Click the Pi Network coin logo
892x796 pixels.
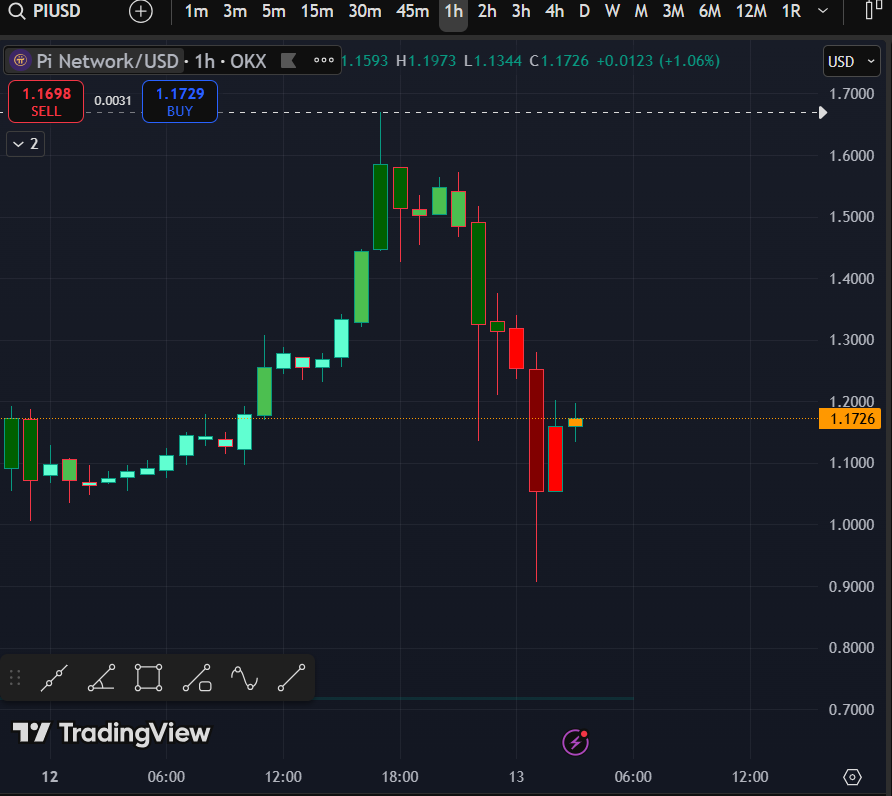coord(20,60)
